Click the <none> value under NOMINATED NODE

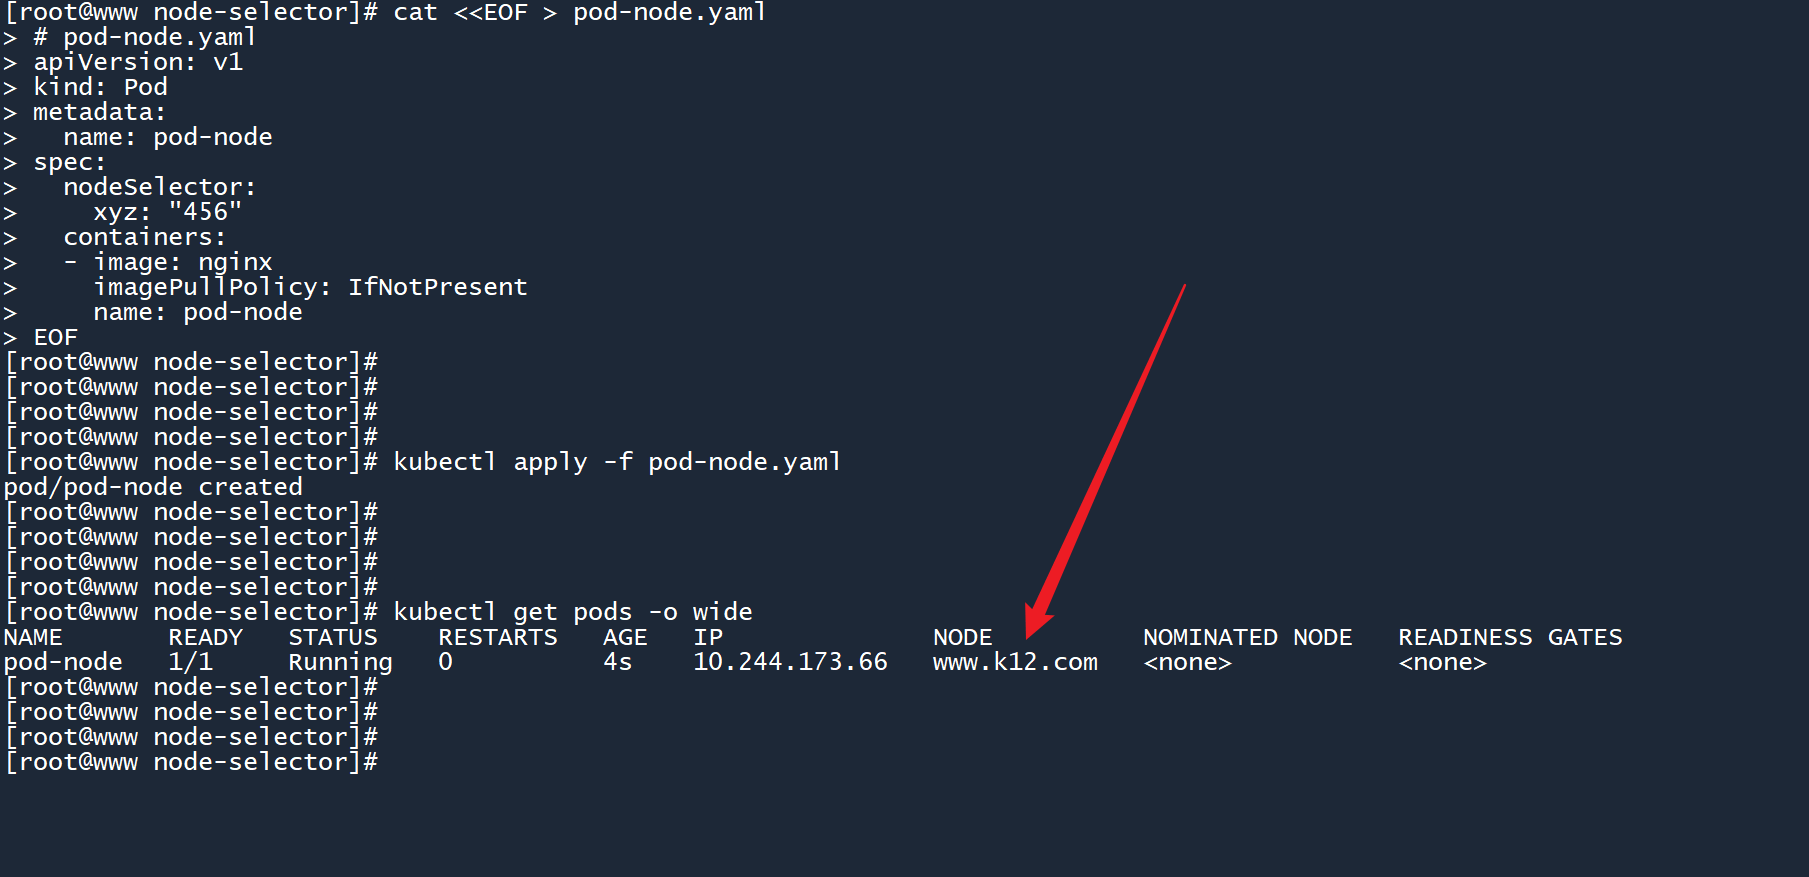[1187, 662]
